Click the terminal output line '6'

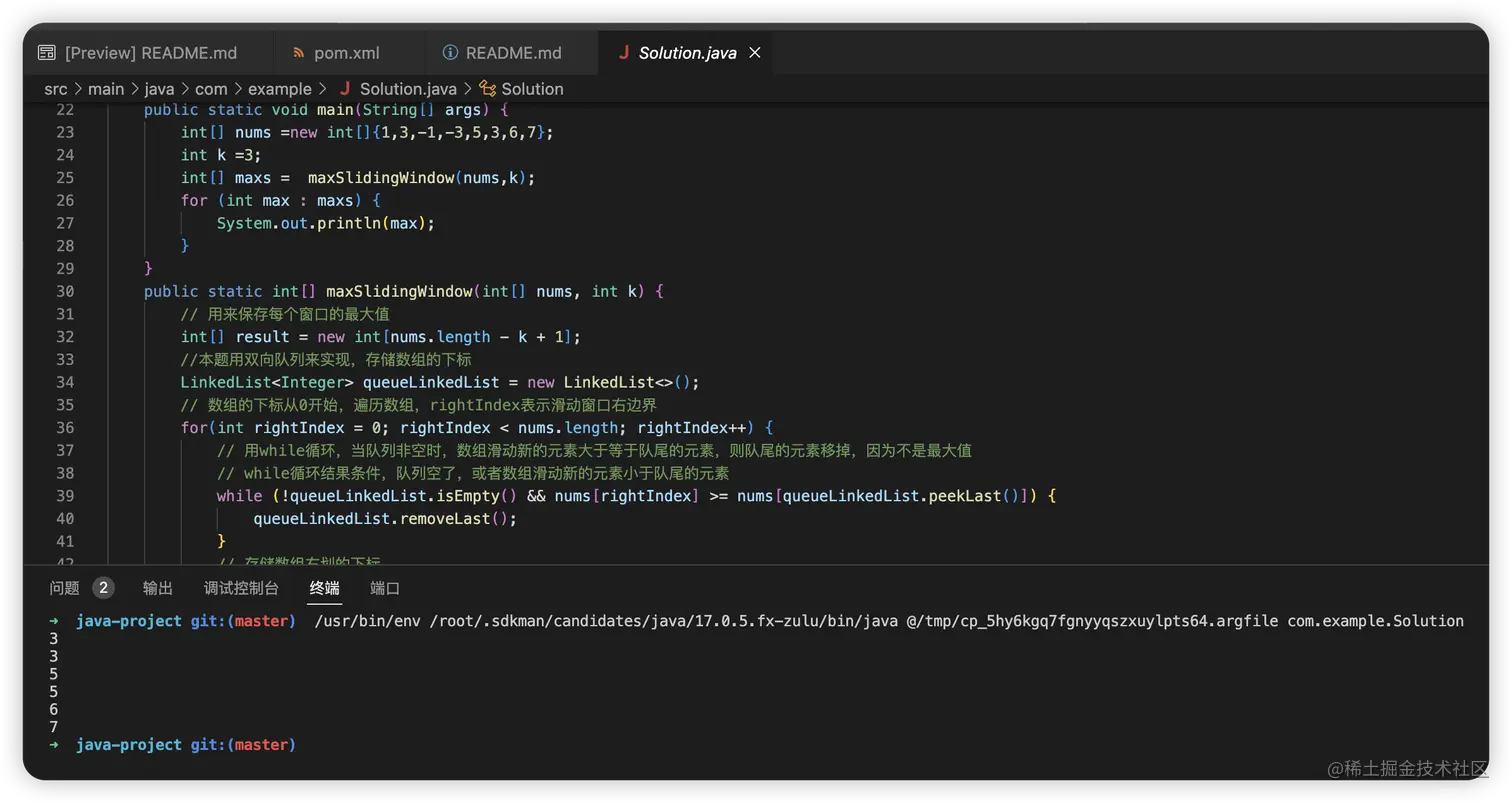click(53, 709)
